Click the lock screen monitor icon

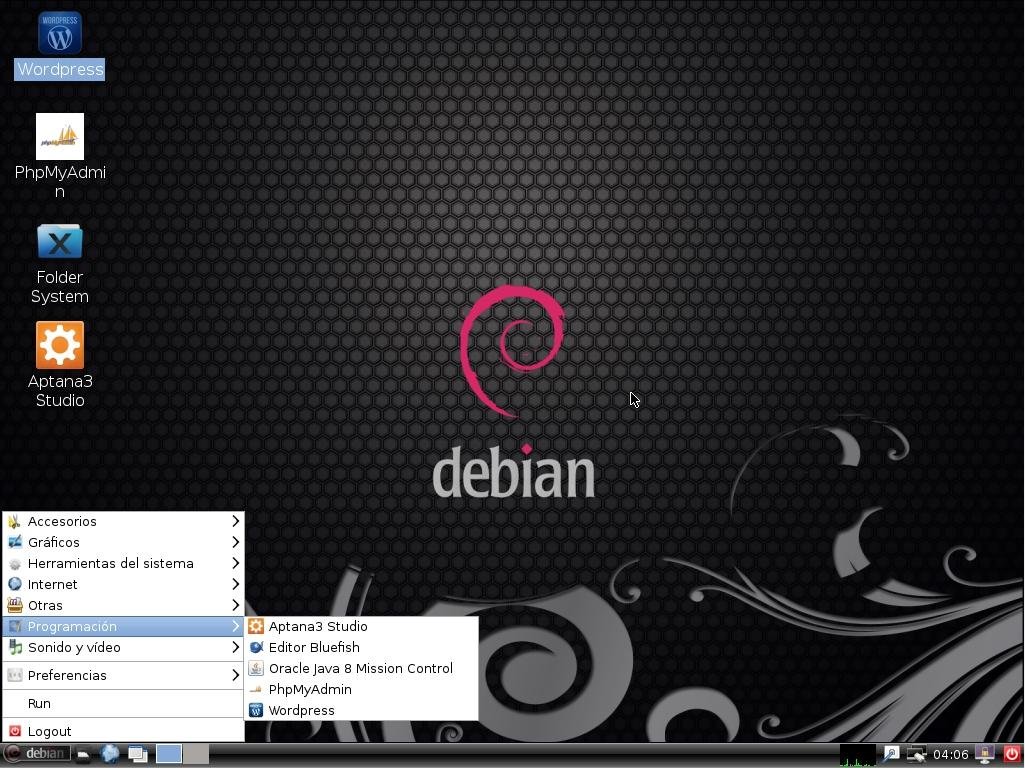(984, 754)
